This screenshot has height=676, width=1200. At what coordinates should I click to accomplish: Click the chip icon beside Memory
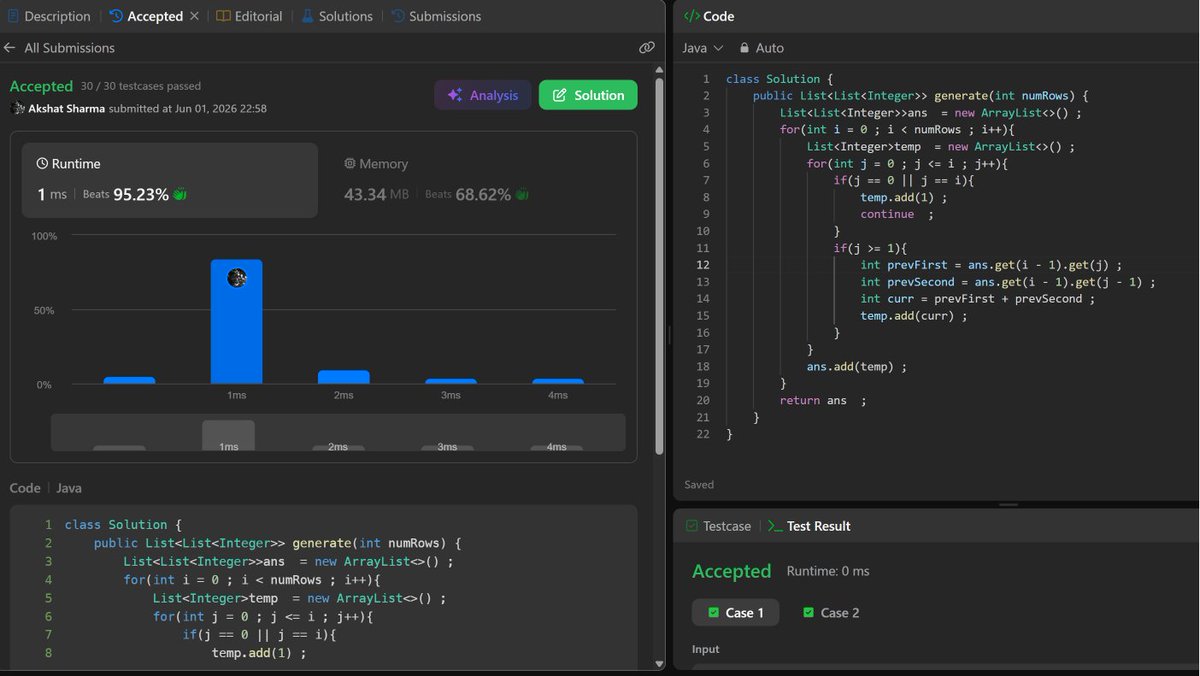350,163
